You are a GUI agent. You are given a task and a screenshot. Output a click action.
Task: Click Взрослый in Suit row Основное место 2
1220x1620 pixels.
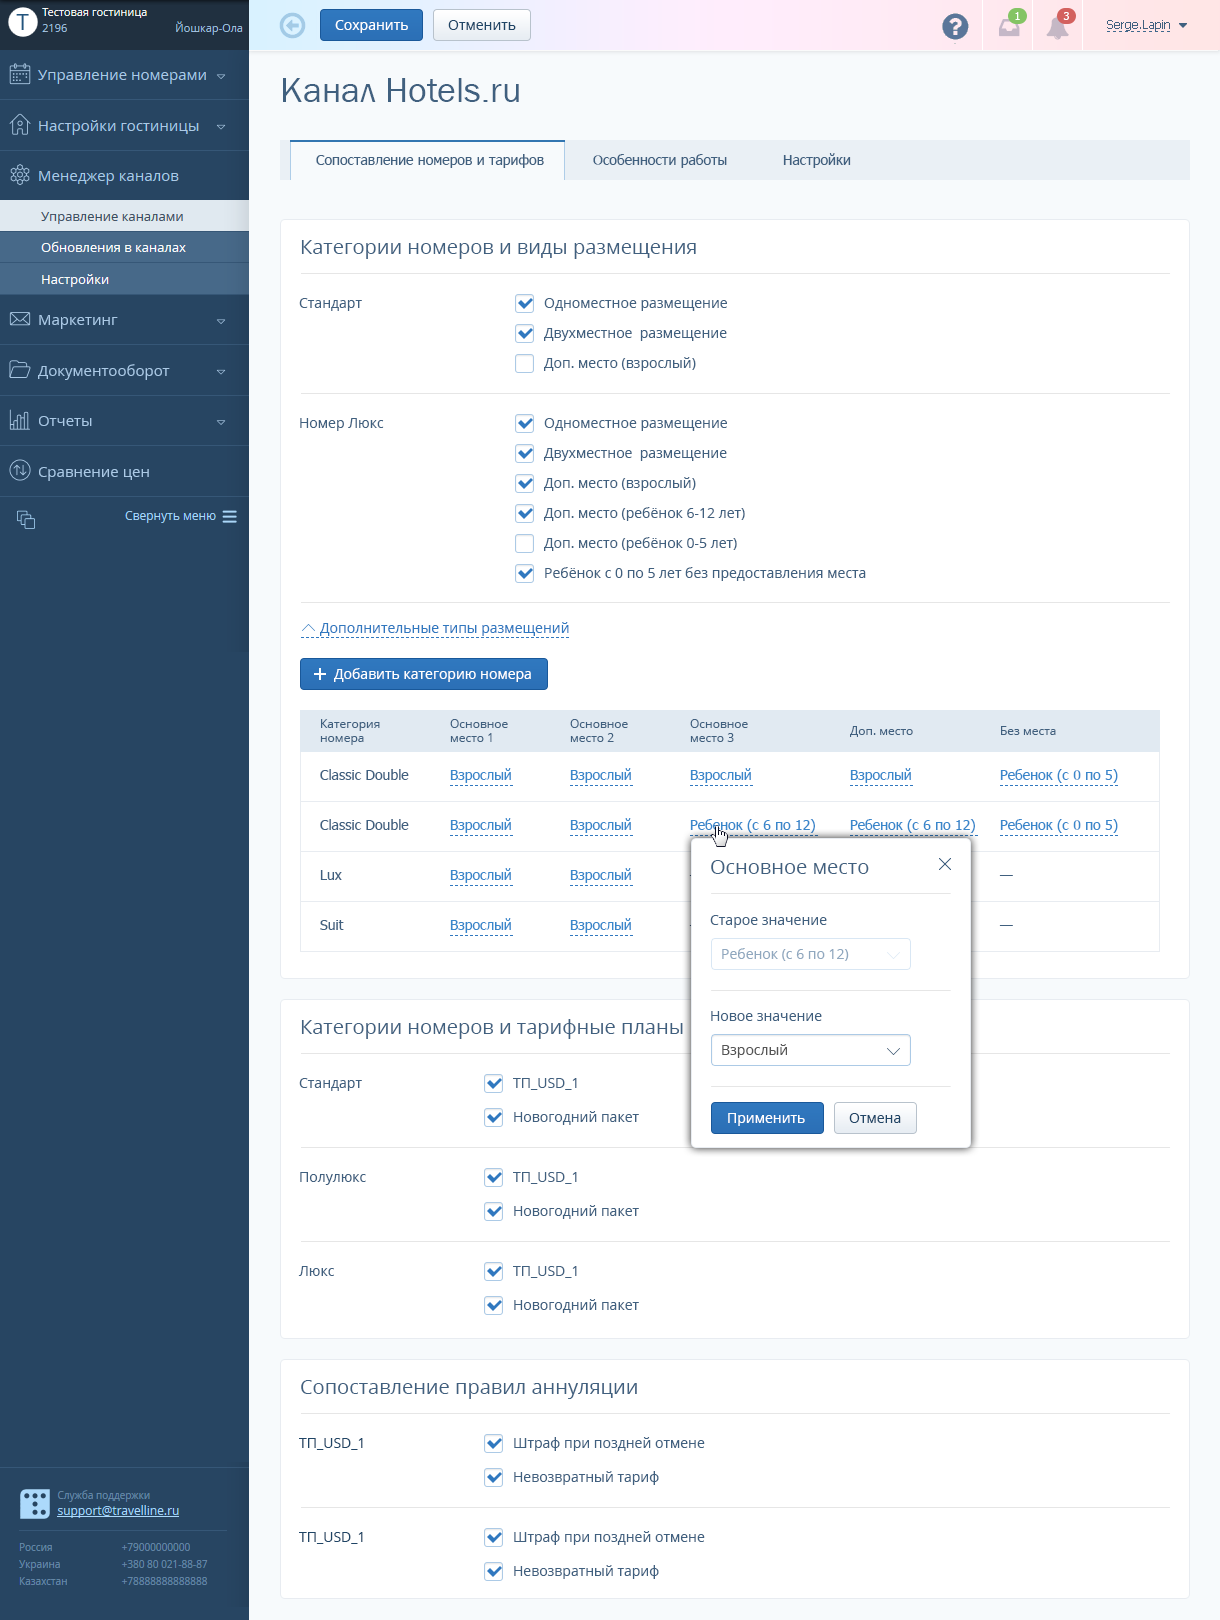coord(601,925)
